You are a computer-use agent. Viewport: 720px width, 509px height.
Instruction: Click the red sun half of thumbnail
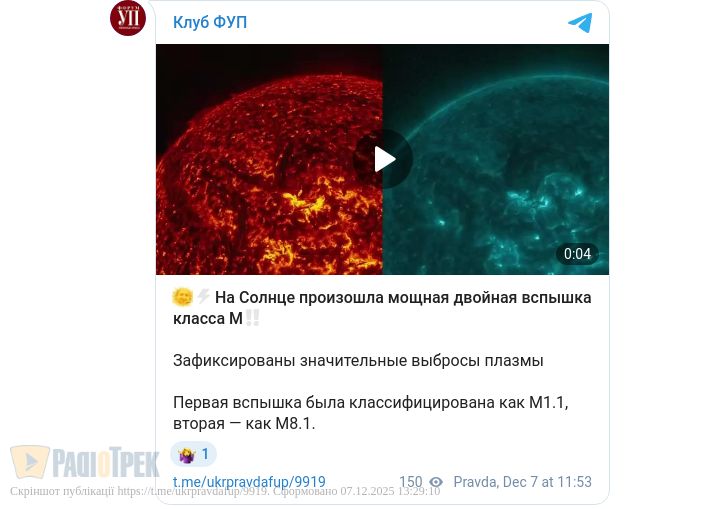270,159
